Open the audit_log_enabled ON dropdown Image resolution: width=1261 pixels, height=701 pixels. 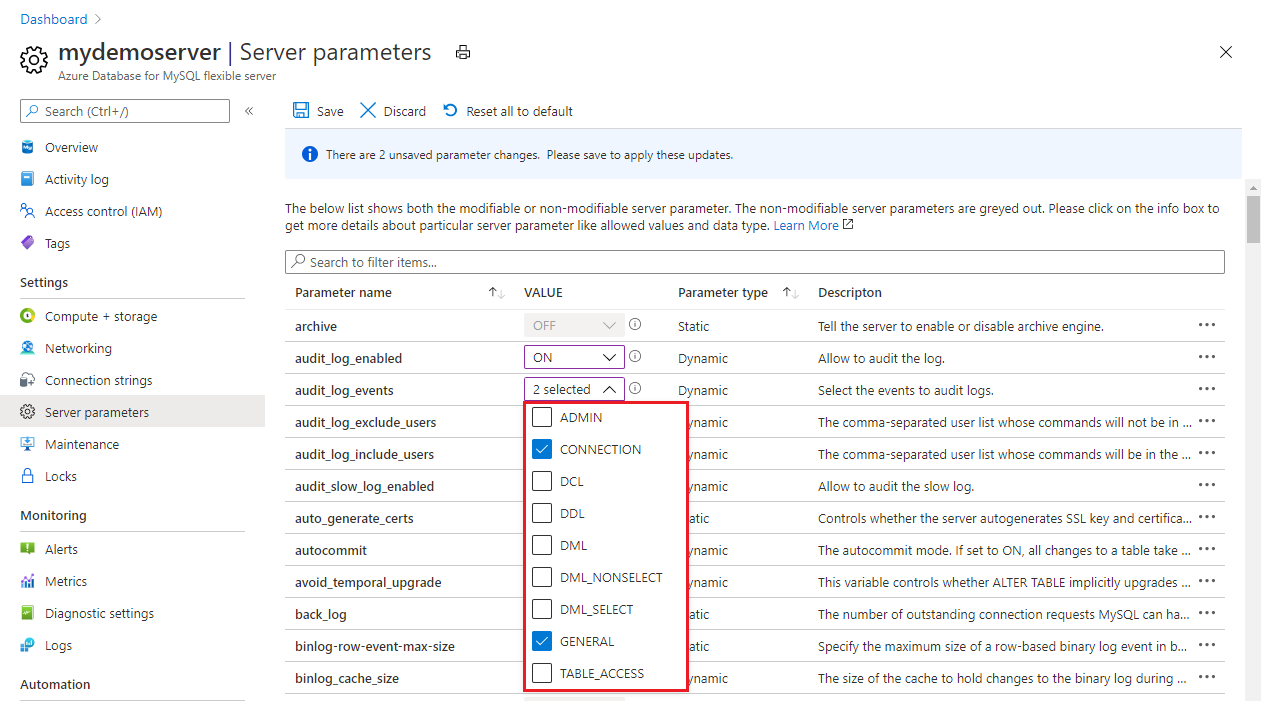click(x=574, y=357)
